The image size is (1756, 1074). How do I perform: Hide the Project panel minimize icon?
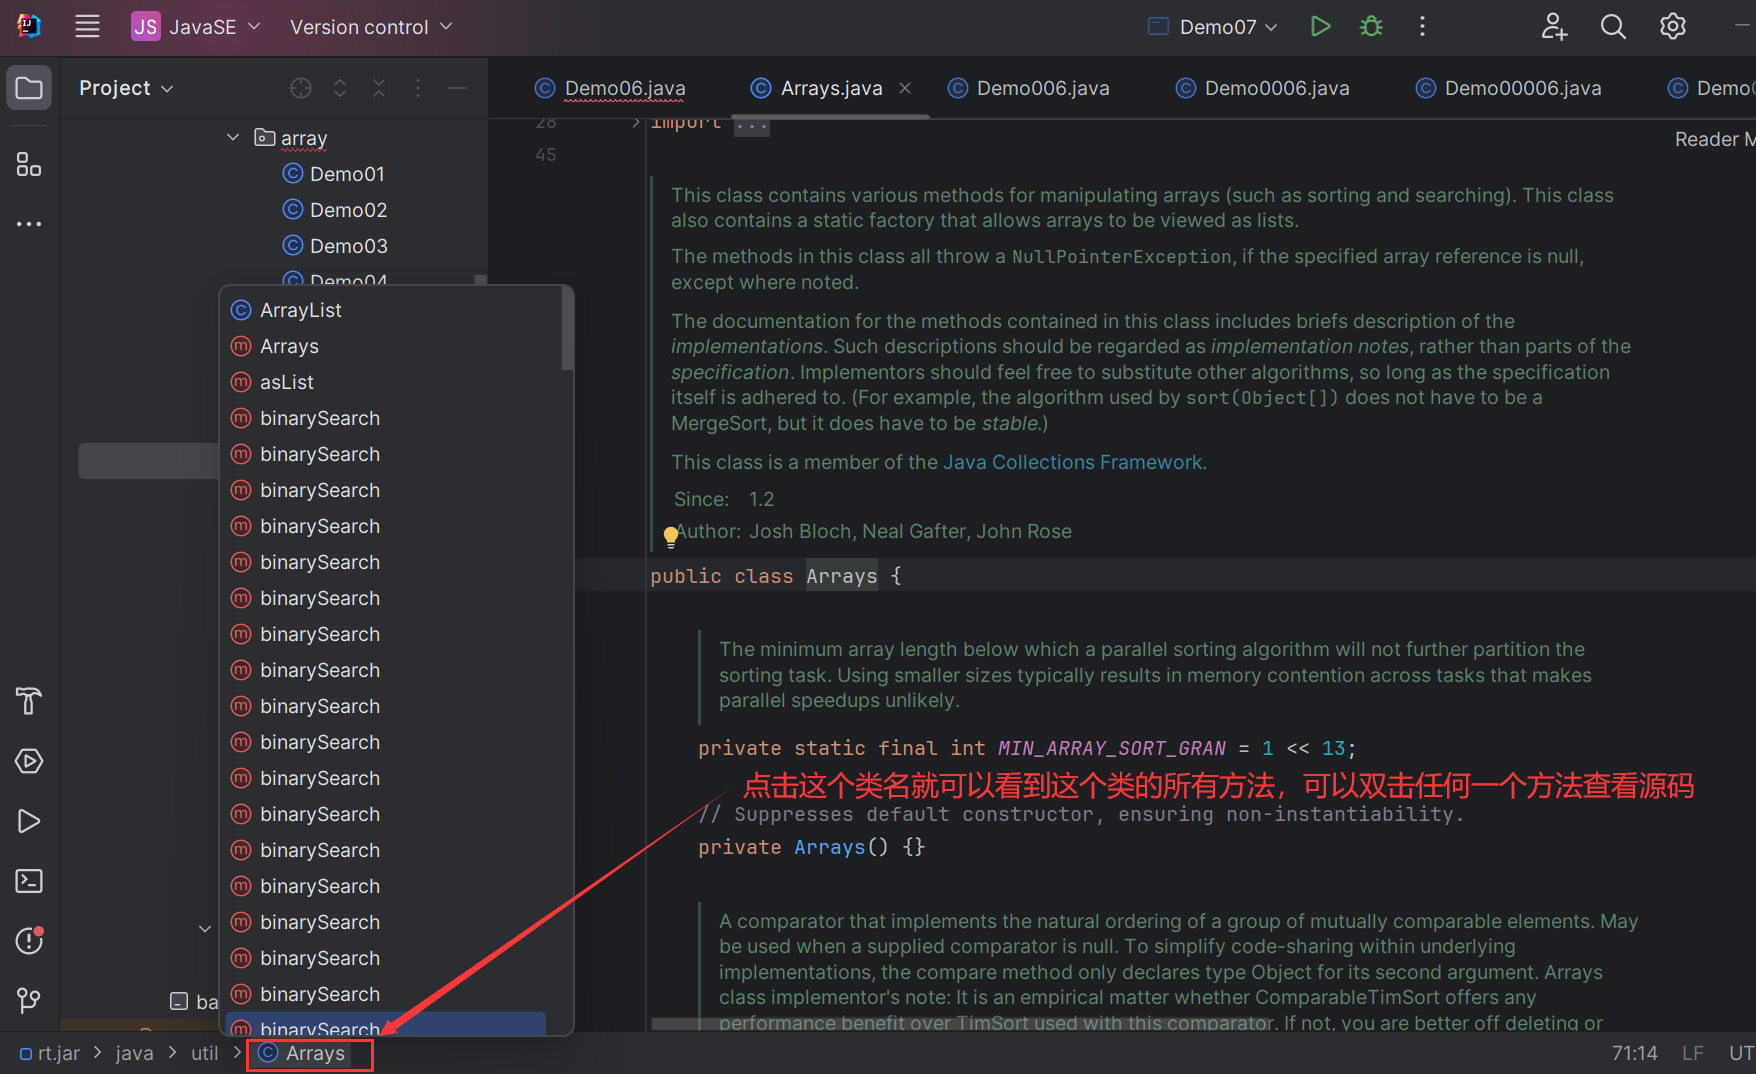point(457,88)
